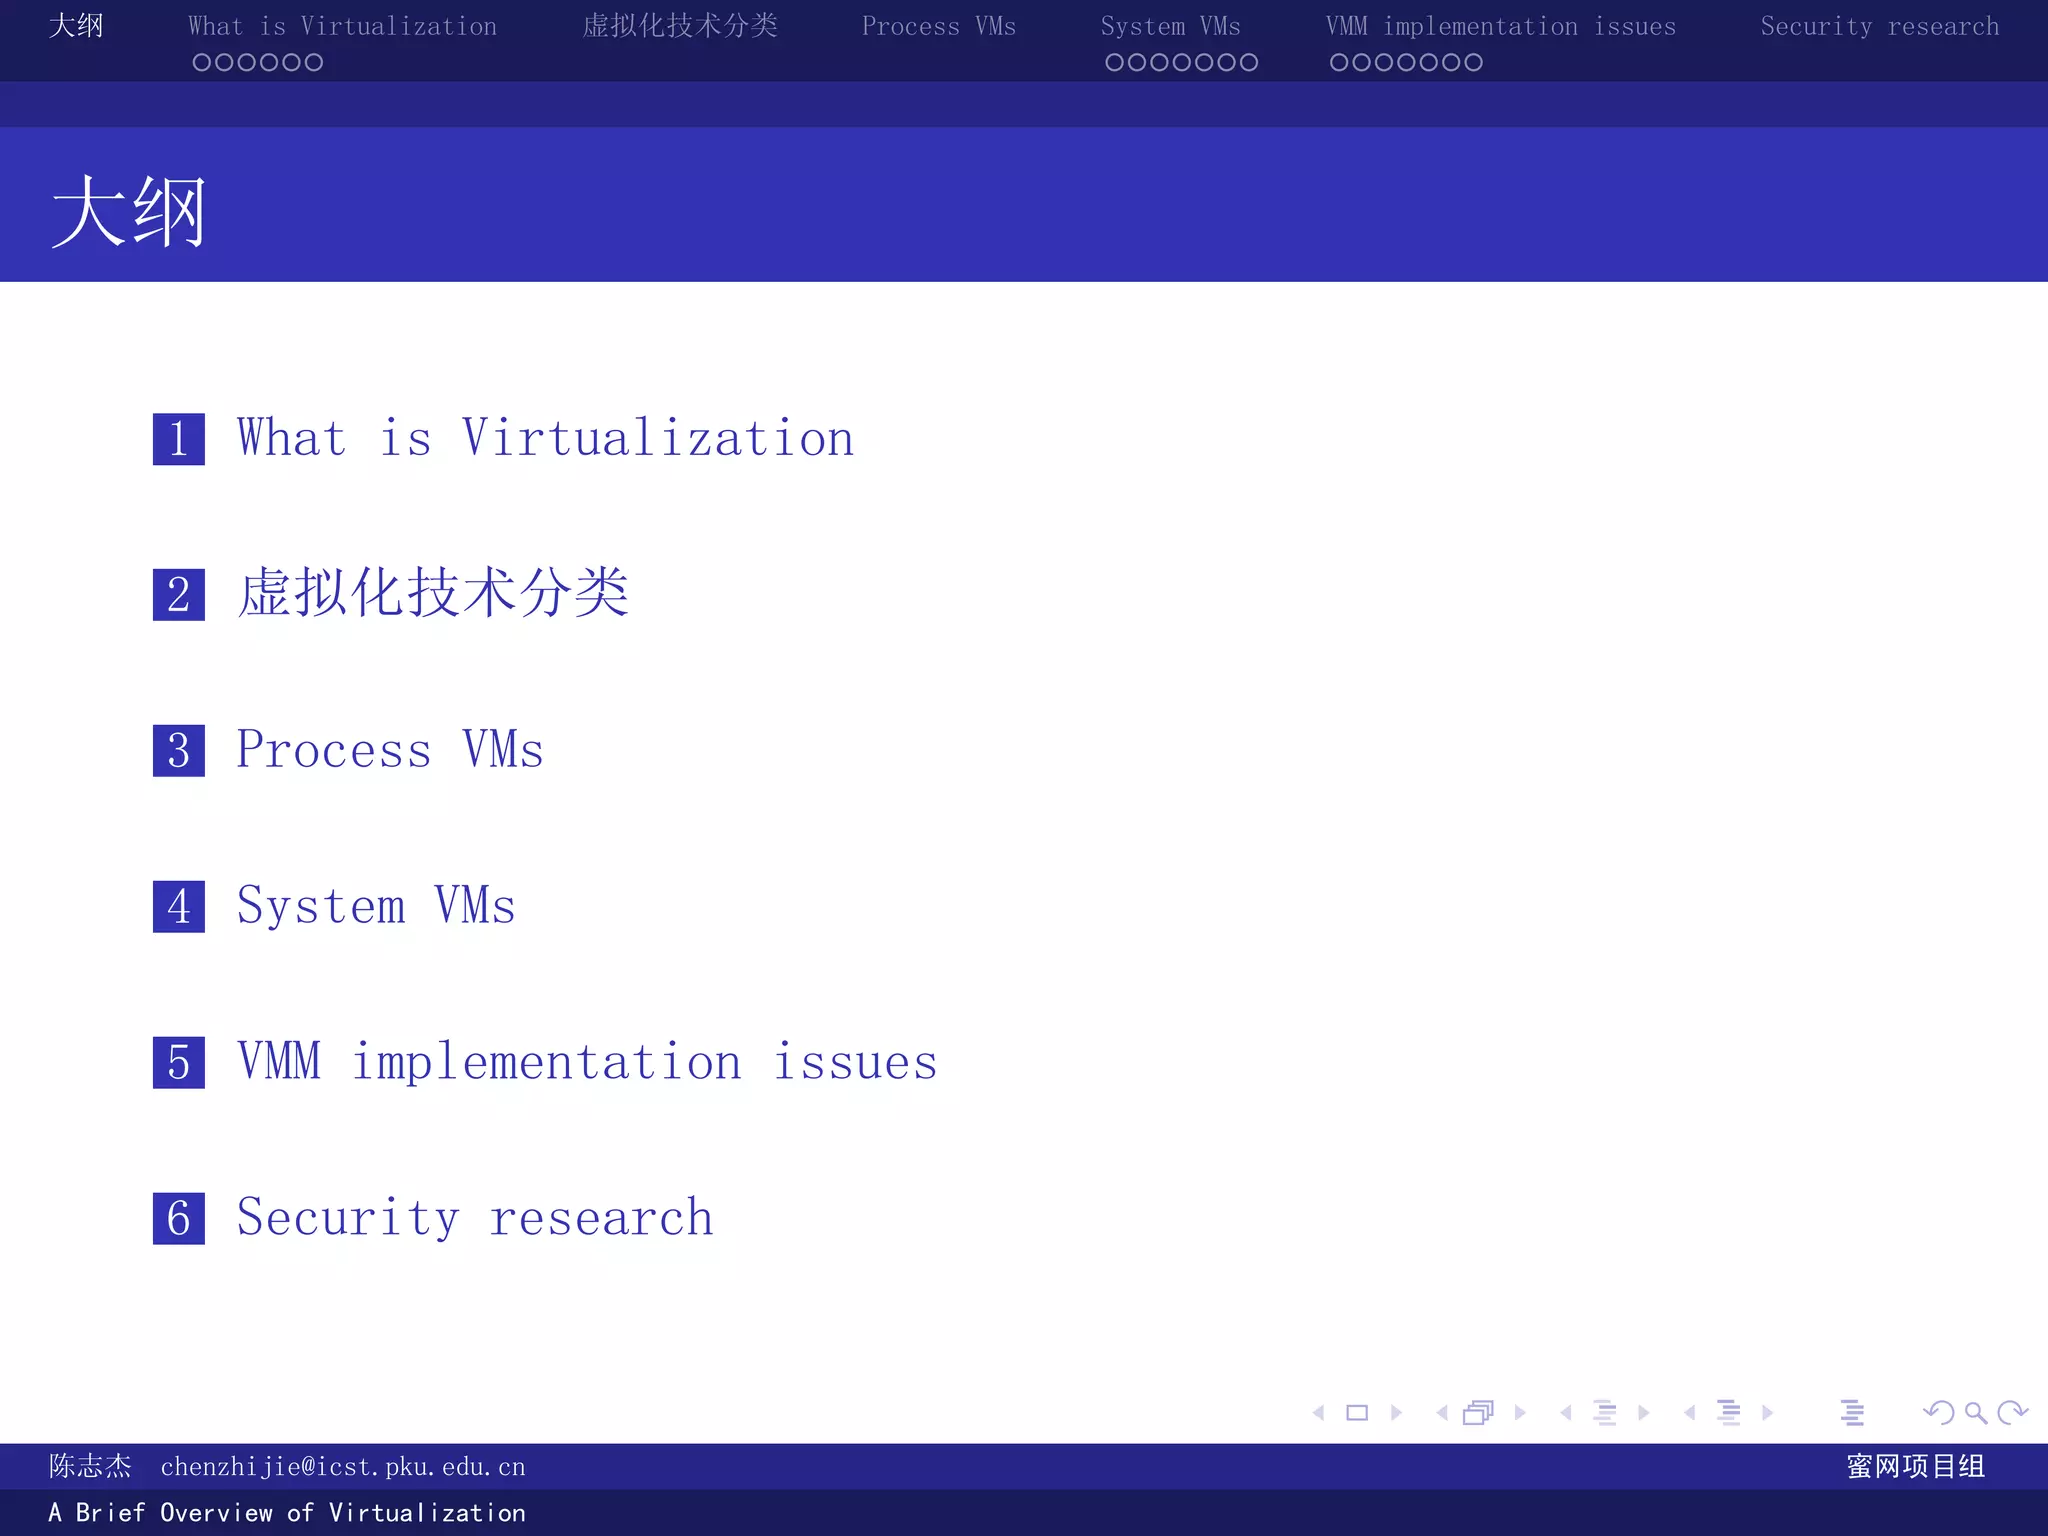Viewport: 2048px width, 1536px height.
Task: Click 蜜网项目组 label in footer
Action: point(1916,1466)
